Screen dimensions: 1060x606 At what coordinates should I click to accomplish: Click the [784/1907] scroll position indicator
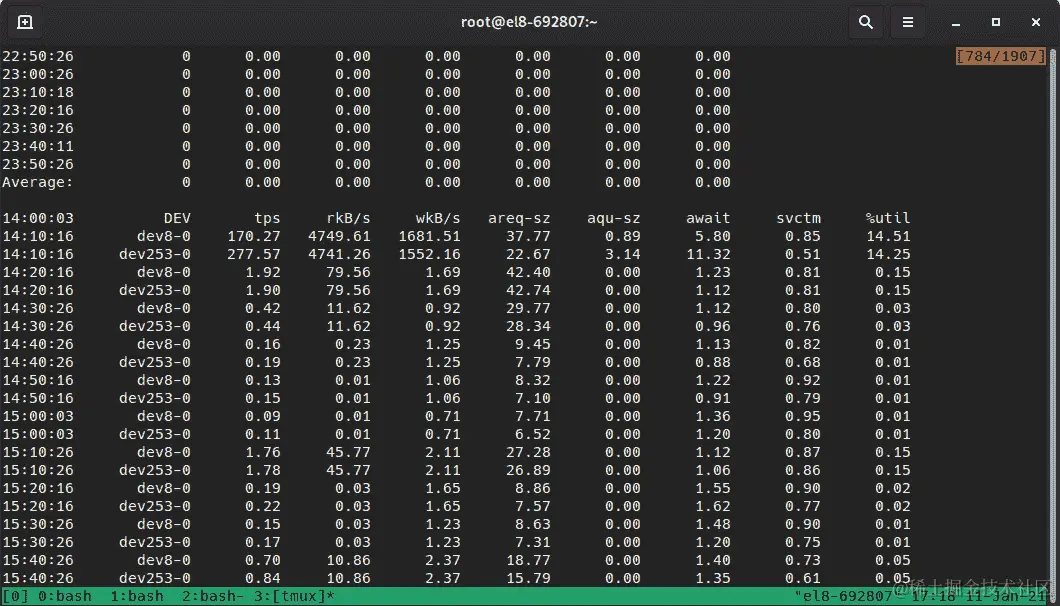1001,56
